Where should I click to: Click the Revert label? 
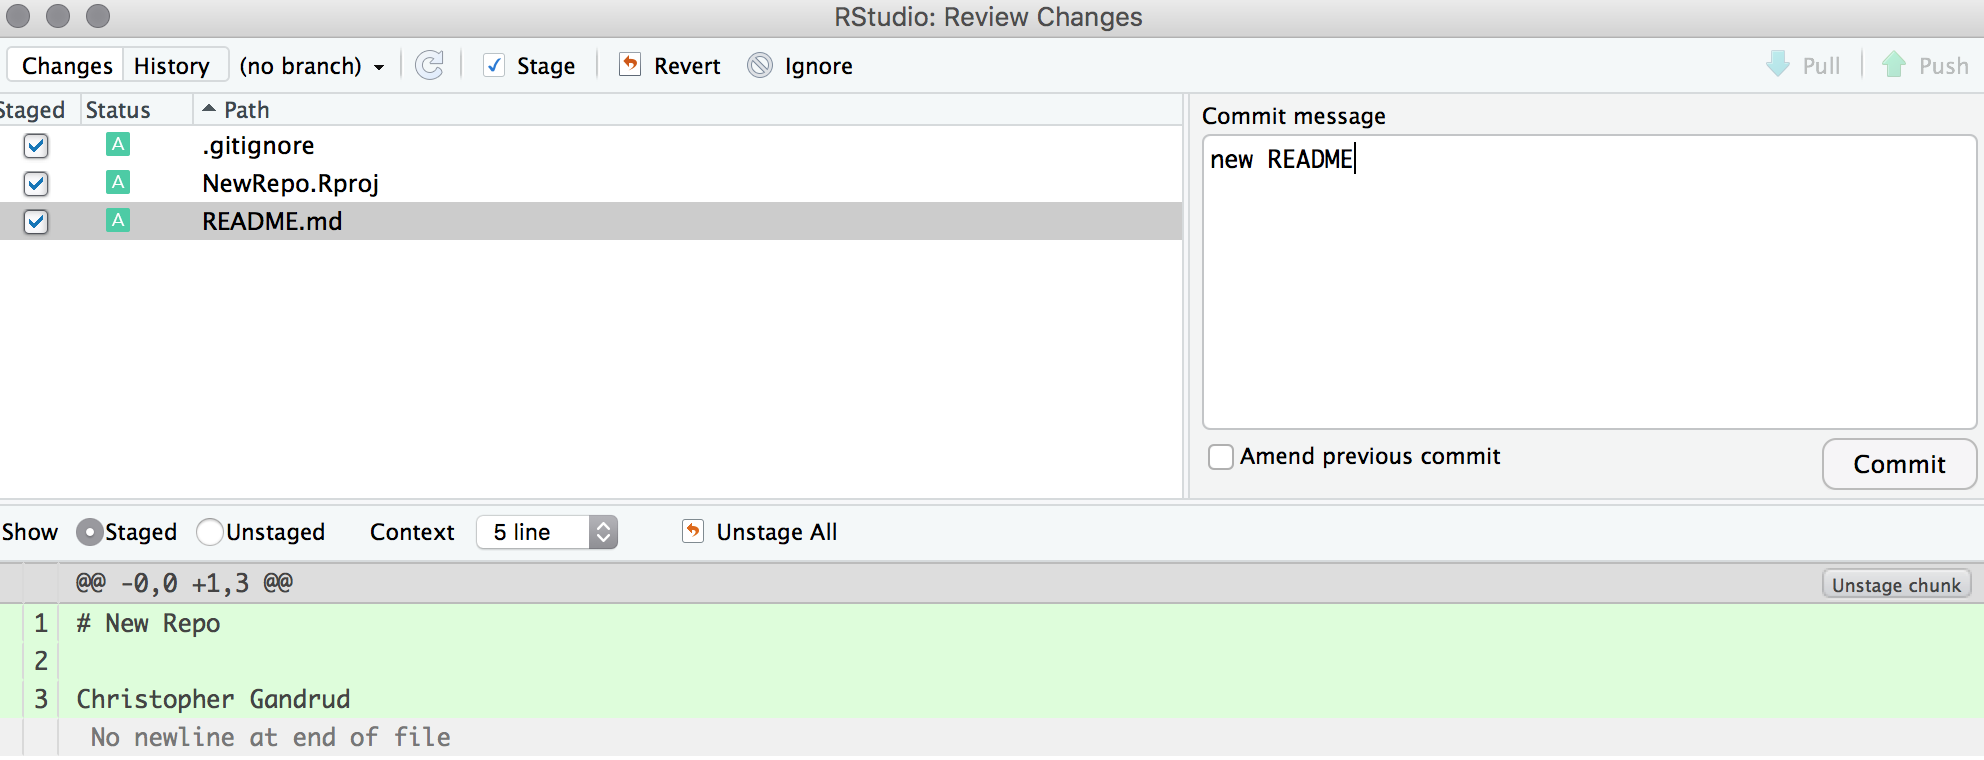click(x=687, y=66)
